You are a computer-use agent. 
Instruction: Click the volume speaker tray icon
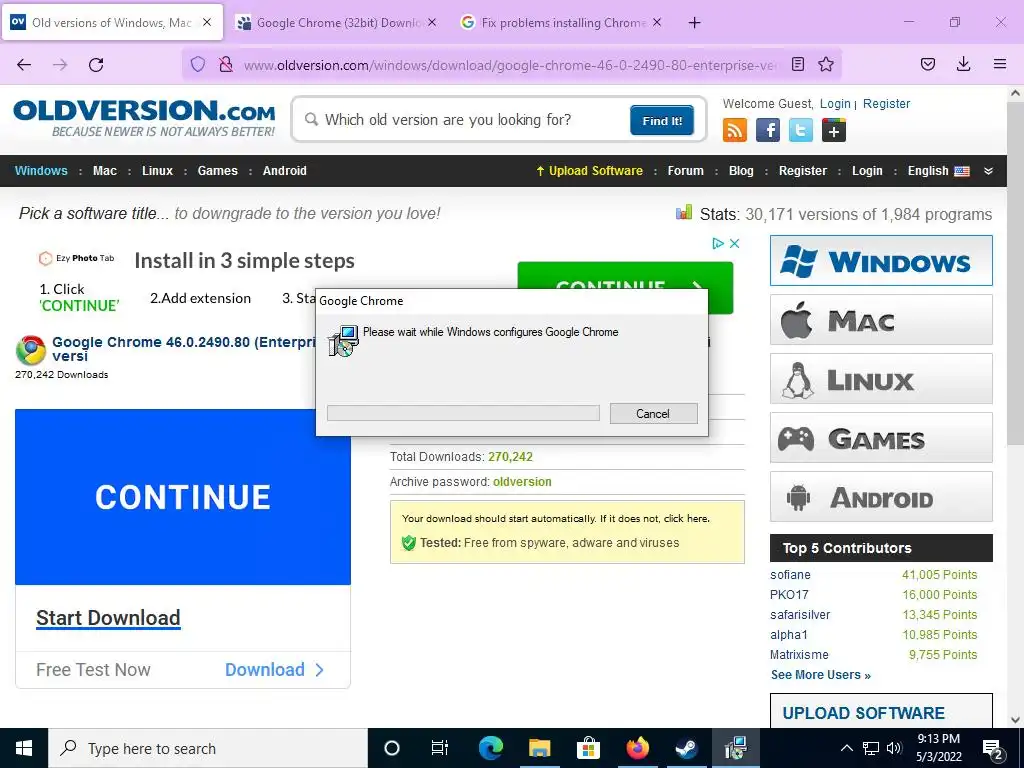895,748
